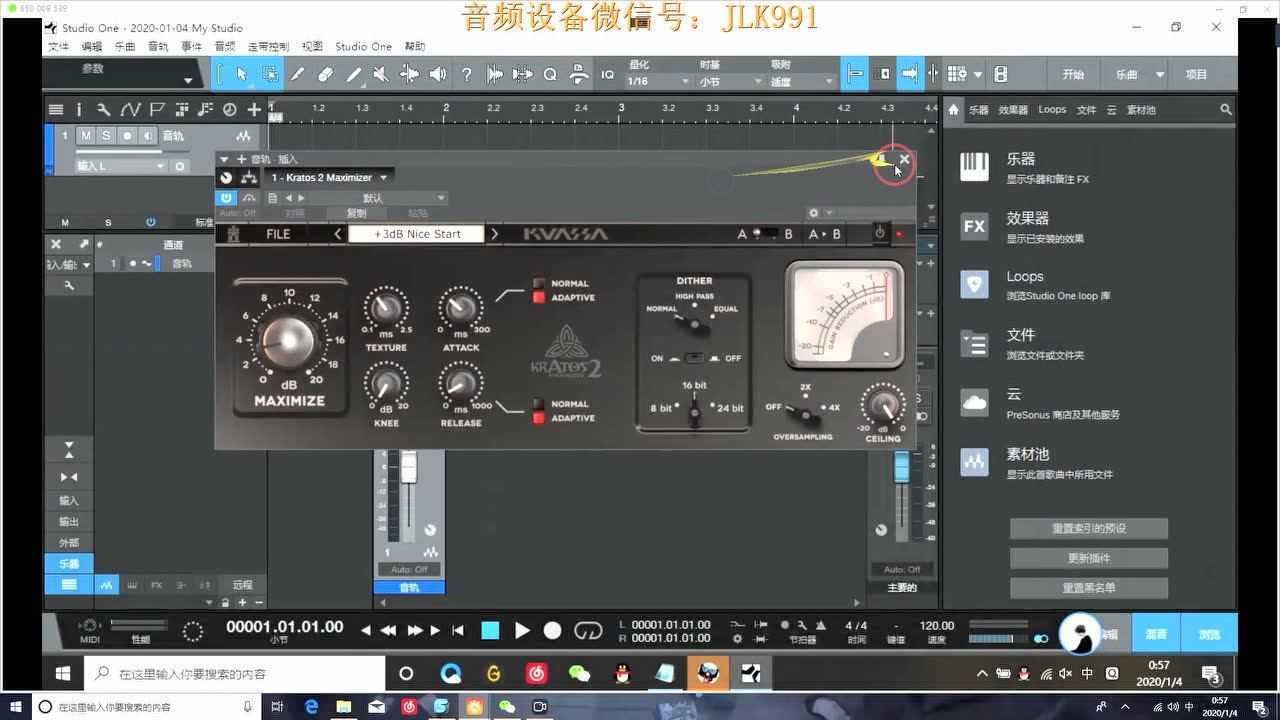
Task: Click 重置索引的预设 button
Action: [1089, 528]
